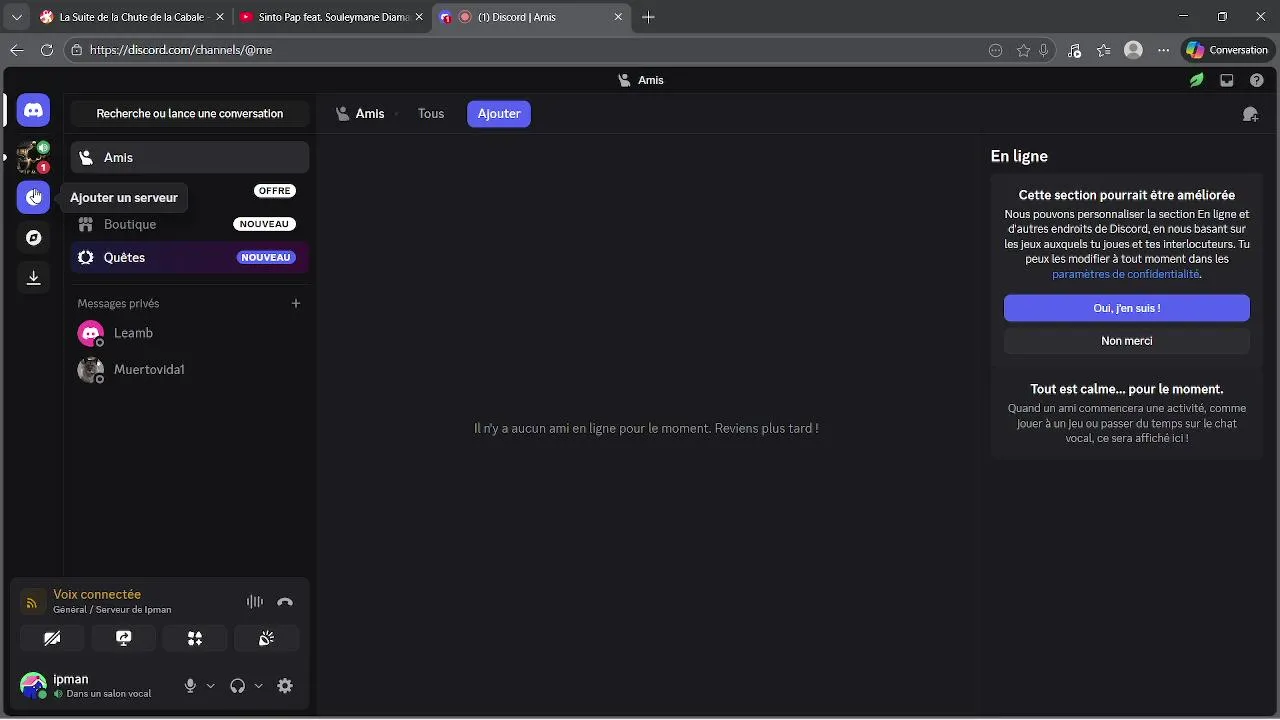Open paramètres de confidentialité link

pyautogui.click(x=1125, y=274)
